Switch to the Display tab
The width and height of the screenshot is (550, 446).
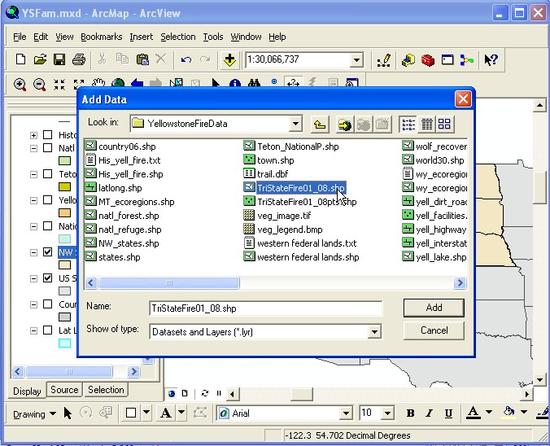pyautogui.click(x=27, y=391)
